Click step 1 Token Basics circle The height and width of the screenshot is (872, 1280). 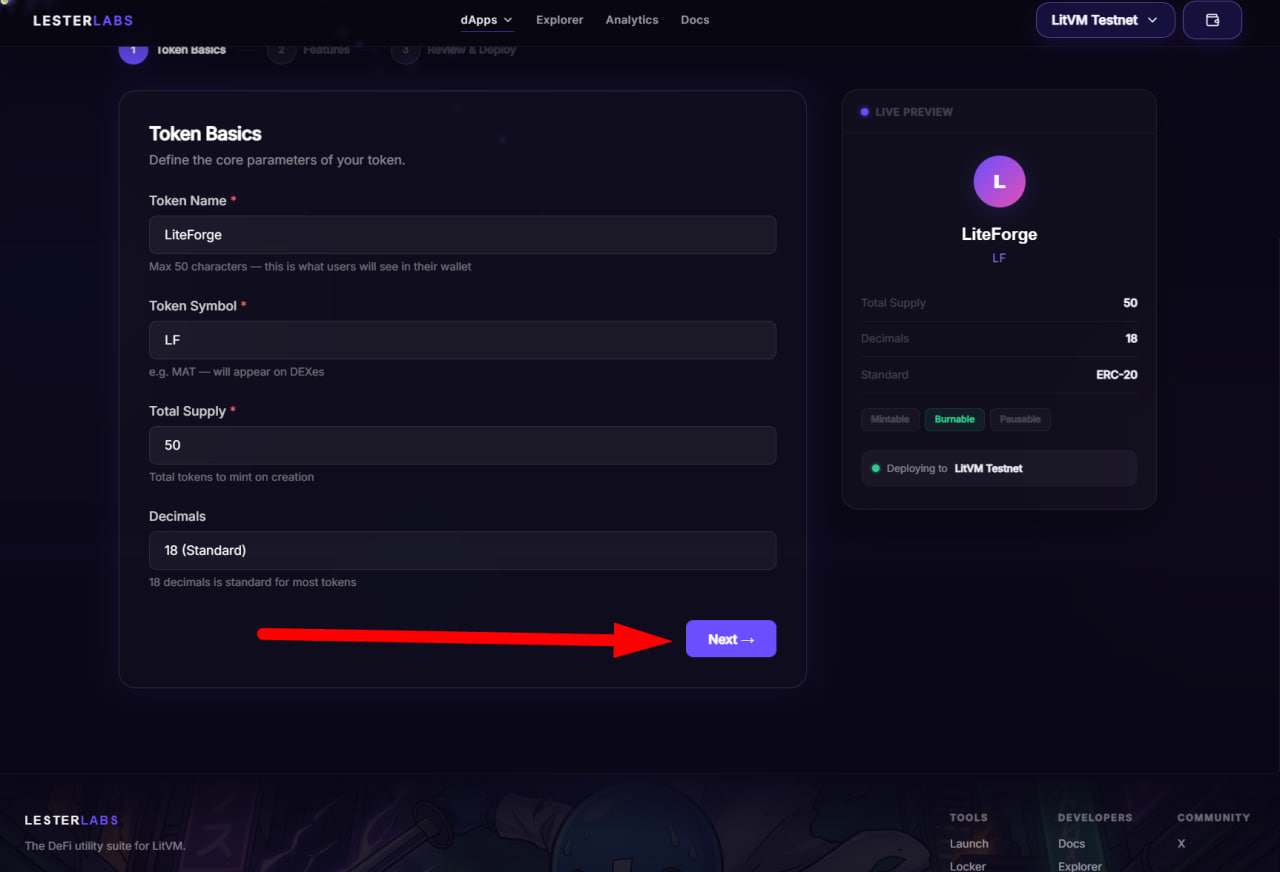pyautogui.click(x=133, y=50)
